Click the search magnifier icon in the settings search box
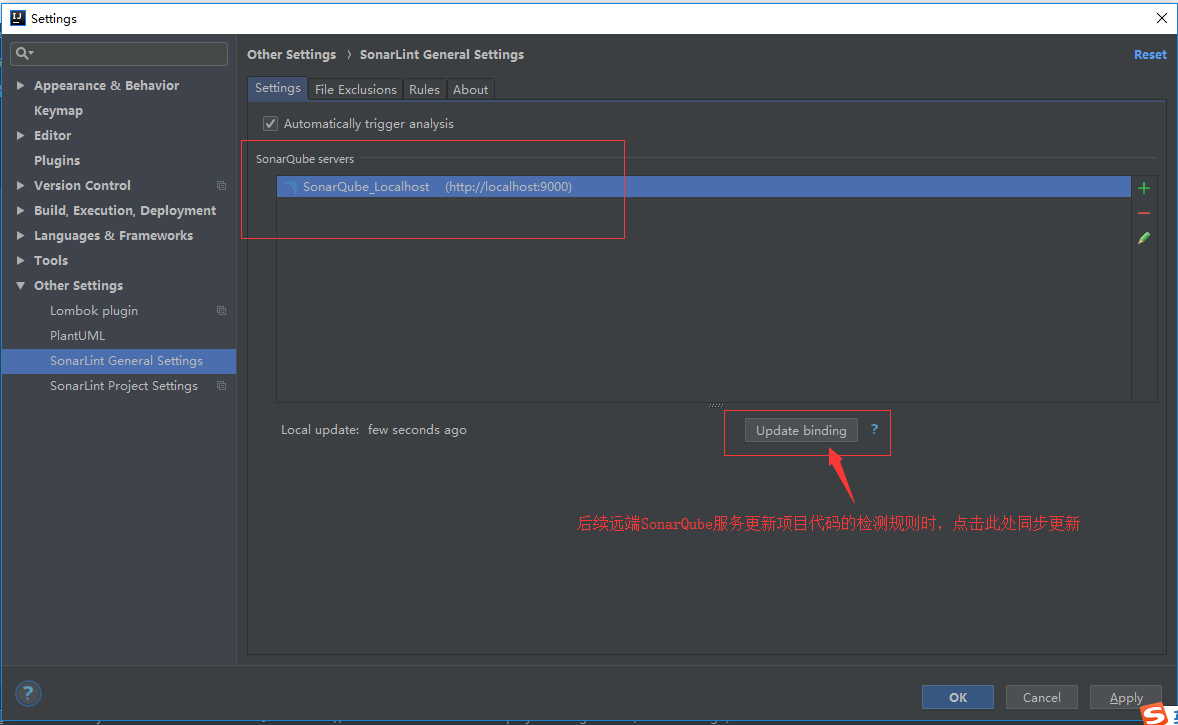The width and height of the screenshot is (1178, 725). point(23,53)
